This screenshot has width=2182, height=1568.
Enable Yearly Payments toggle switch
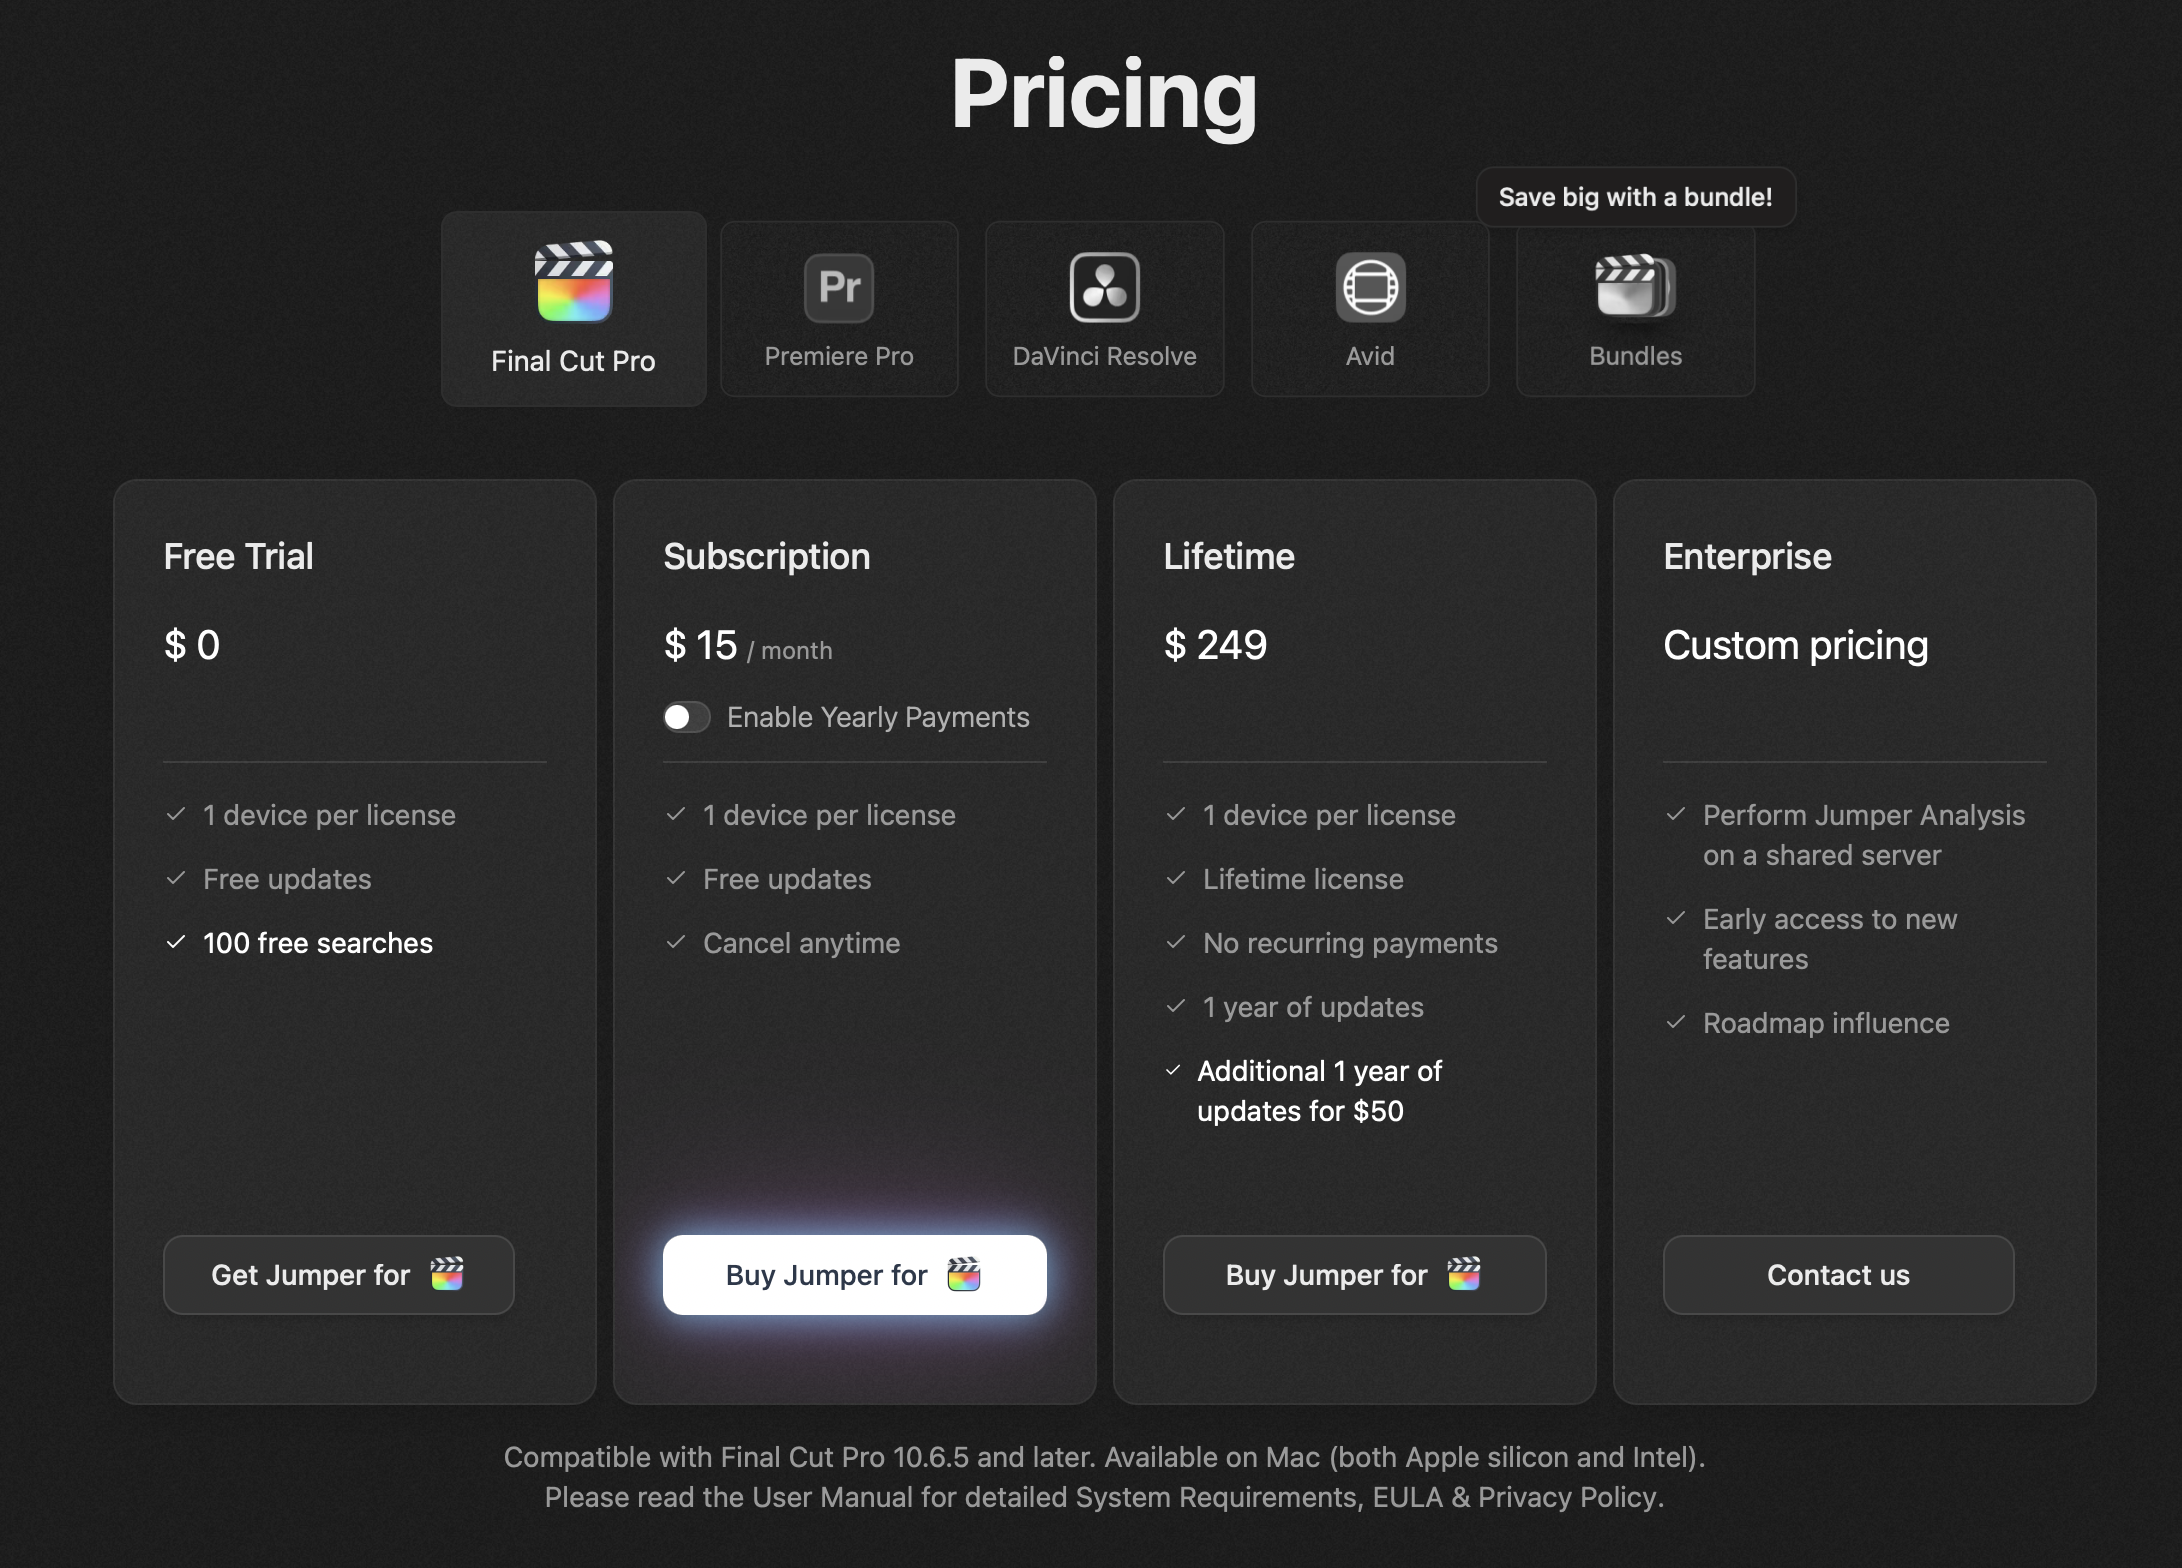tap(687, 717)
